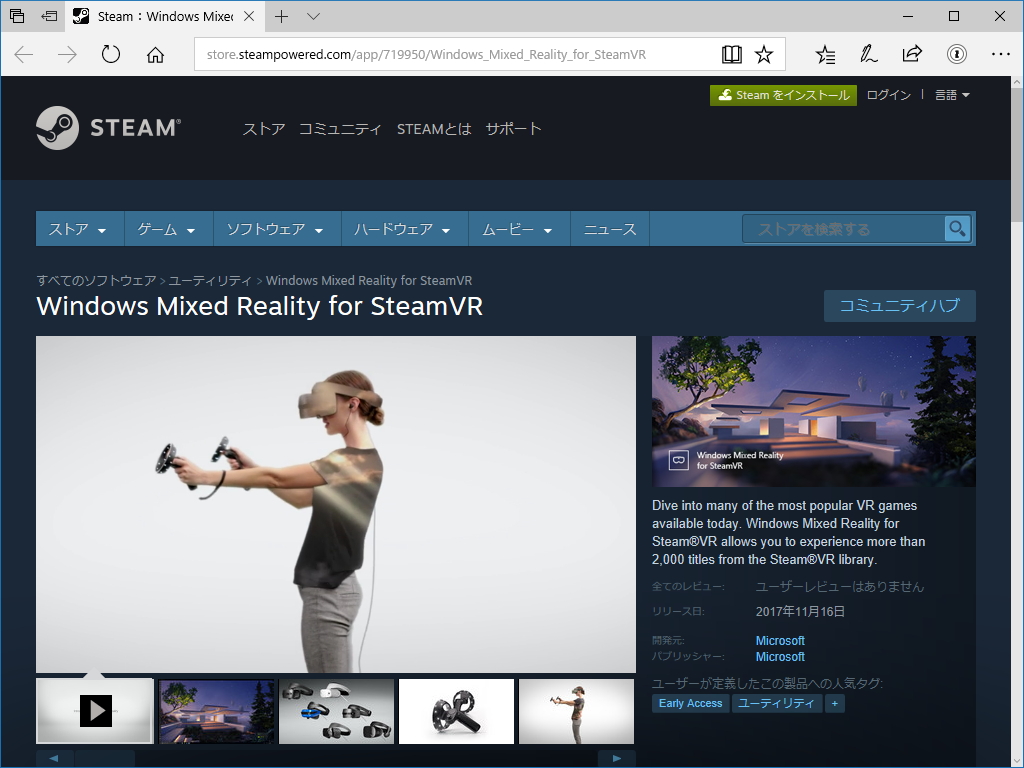Open the Microsoft developer link
This screenshot has height=768, width=1024.
(780, 640)
